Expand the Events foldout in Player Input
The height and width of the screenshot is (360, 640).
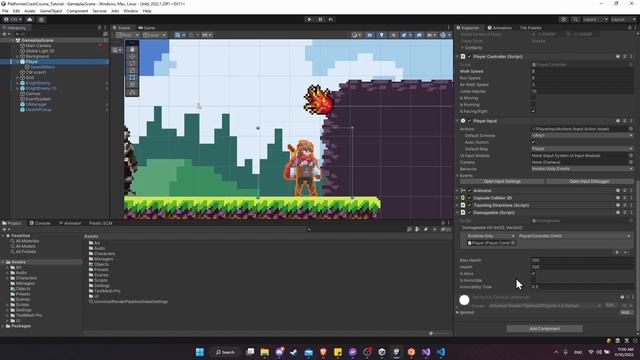tap(458, 176)
